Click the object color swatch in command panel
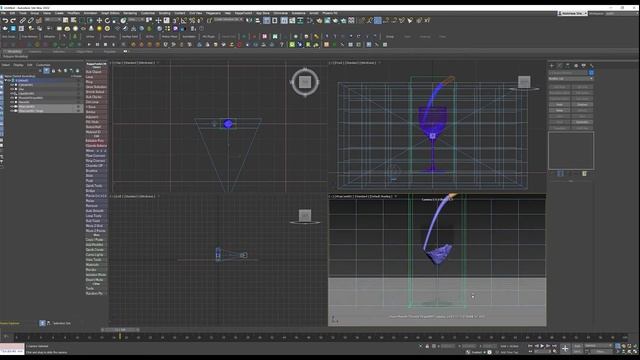 coord(591,73)
